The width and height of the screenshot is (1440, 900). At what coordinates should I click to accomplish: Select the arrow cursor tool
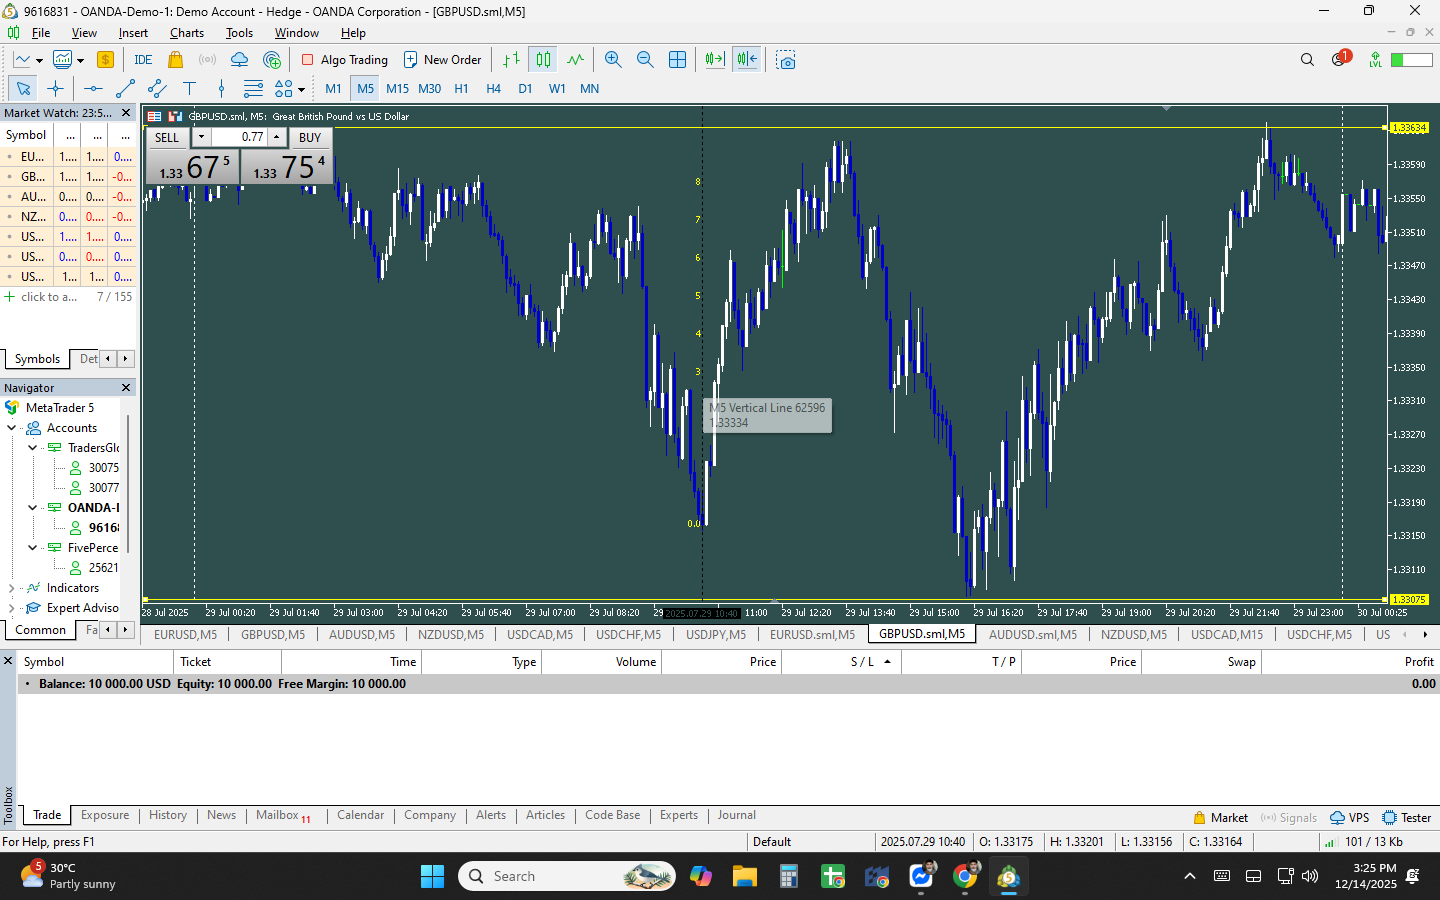23,88
